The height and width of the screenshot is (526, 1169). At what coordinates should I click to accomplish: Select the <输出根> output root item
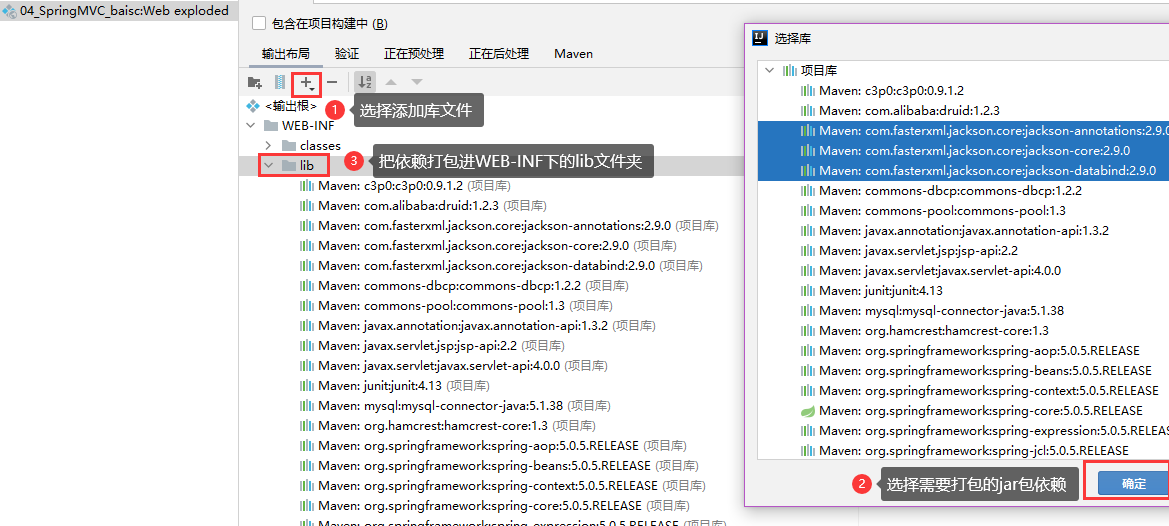[290, 106]
